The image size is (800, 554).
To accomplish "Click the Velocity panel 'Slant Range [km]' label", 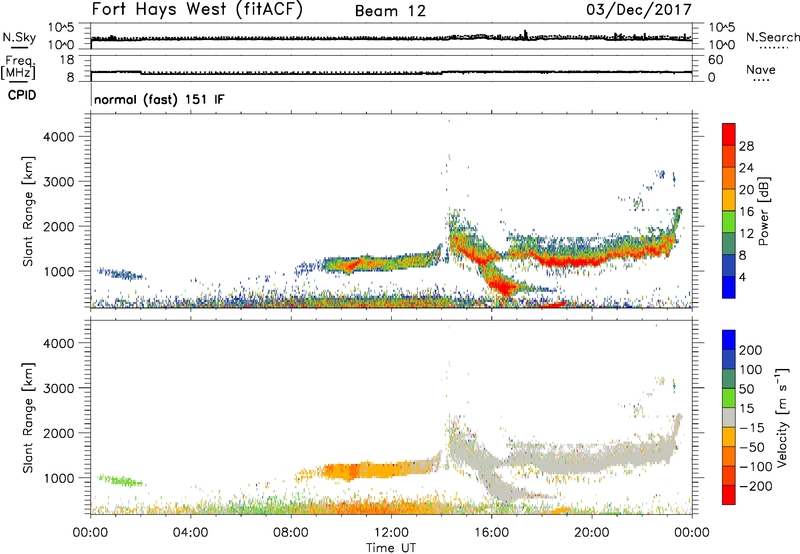I will tap(27, 417).
